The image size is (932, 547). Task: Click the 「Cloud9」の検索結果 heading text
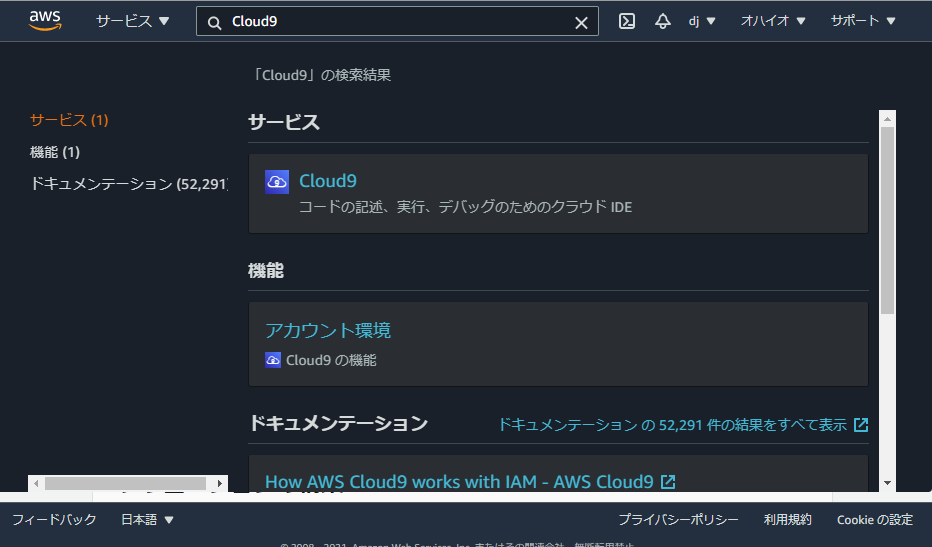click(x=321, y=75)
